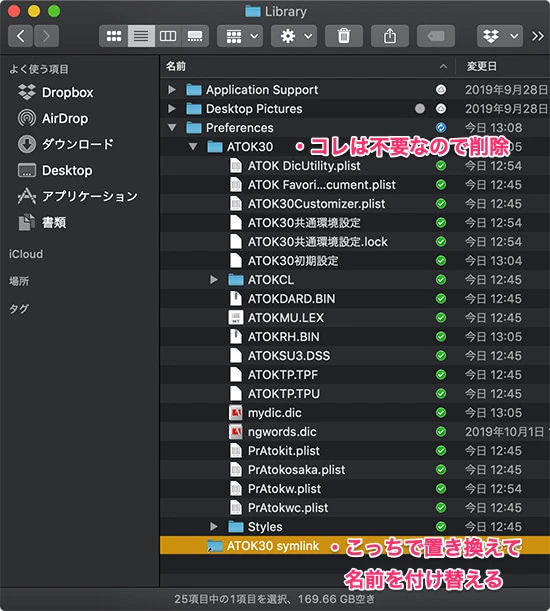
Task: Select ATOK DicUtility.plist file
Action: tap(304, 166)
